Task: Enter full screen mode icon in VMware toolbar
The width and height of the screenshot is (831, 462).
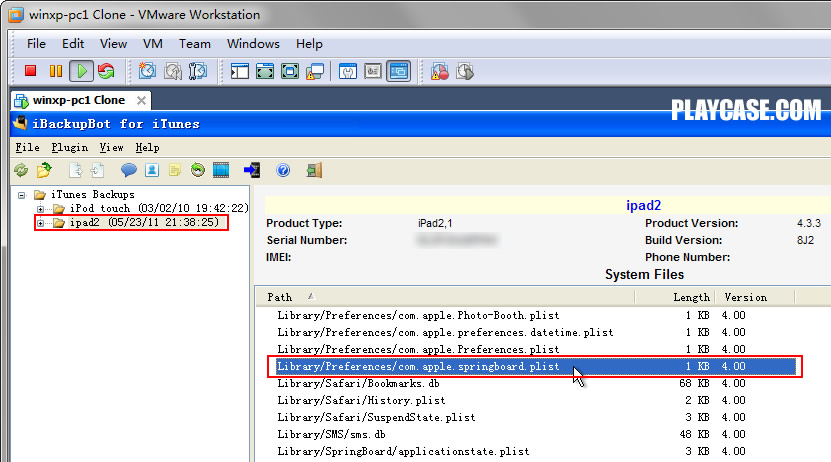Action: click(x=290, y=71)
